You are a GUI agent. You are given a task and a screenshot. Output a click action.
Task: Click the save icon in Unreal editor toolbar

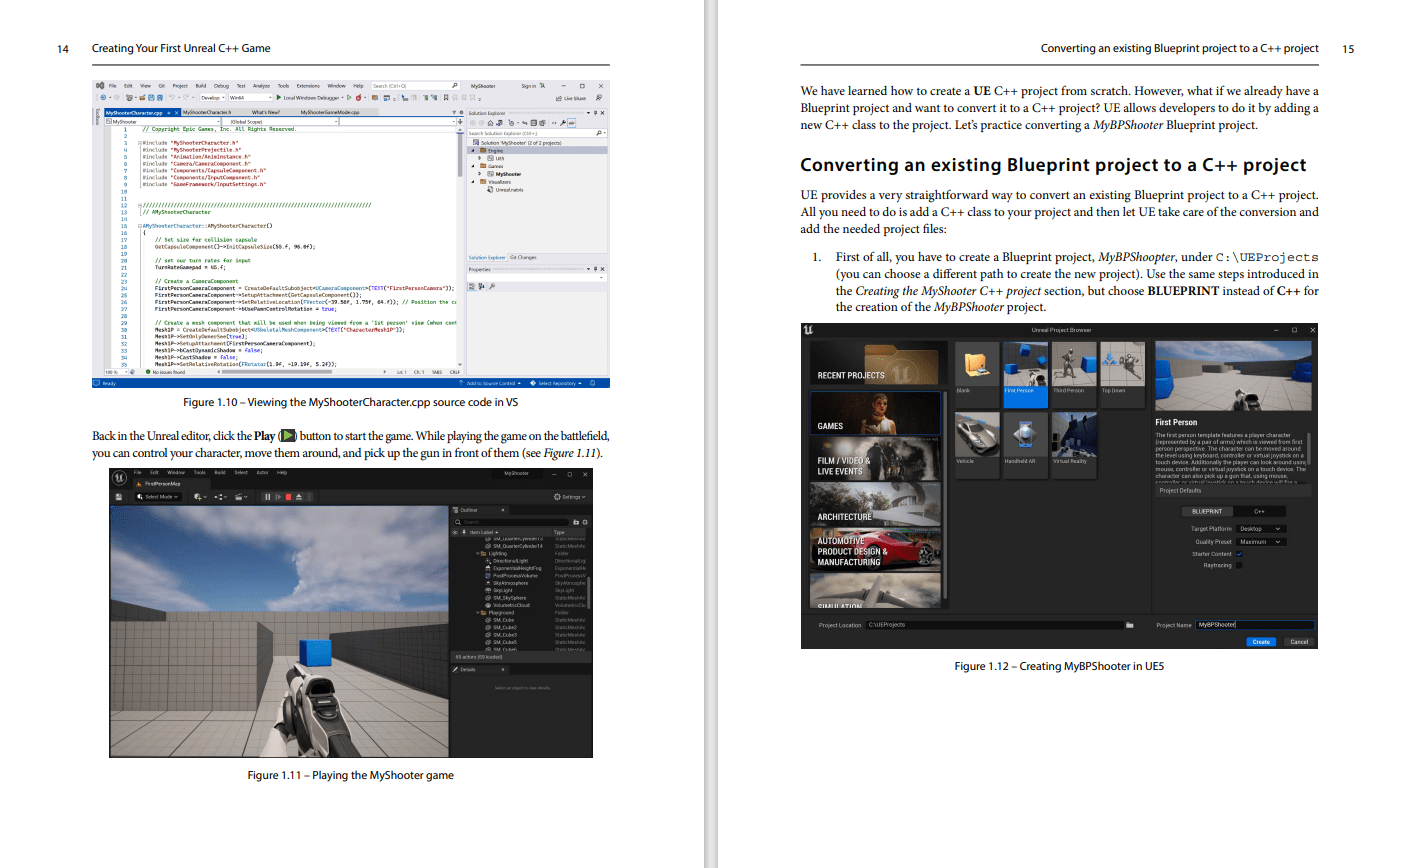[x=118, y=497]
